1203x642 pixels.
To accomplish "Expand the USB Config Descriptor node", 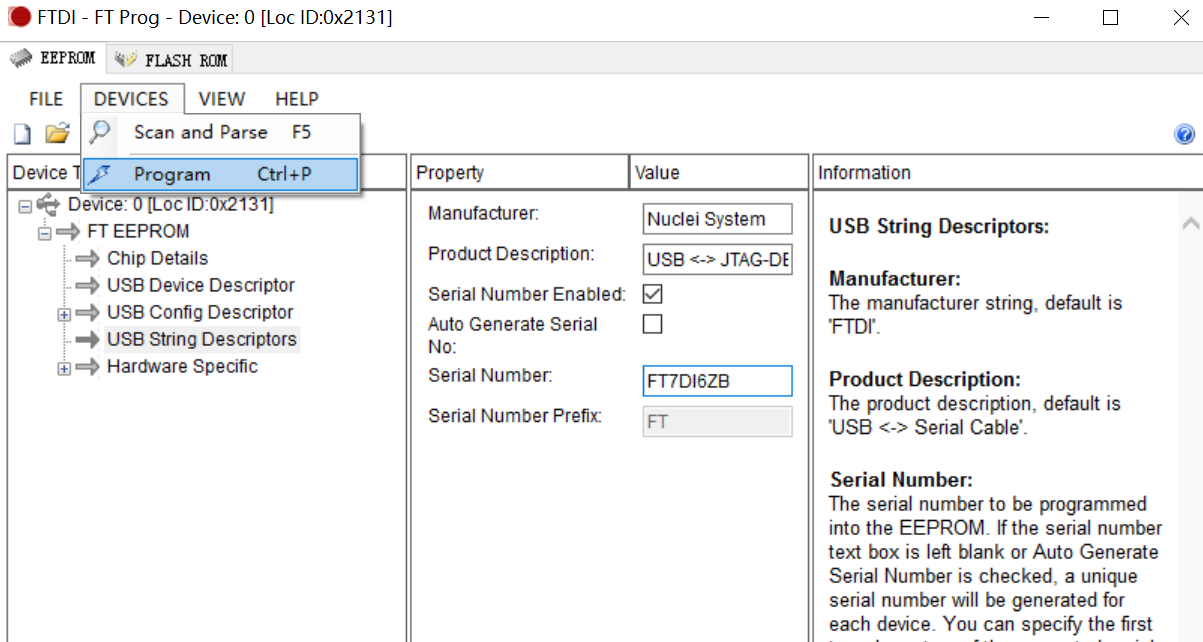I will (64, 314).
